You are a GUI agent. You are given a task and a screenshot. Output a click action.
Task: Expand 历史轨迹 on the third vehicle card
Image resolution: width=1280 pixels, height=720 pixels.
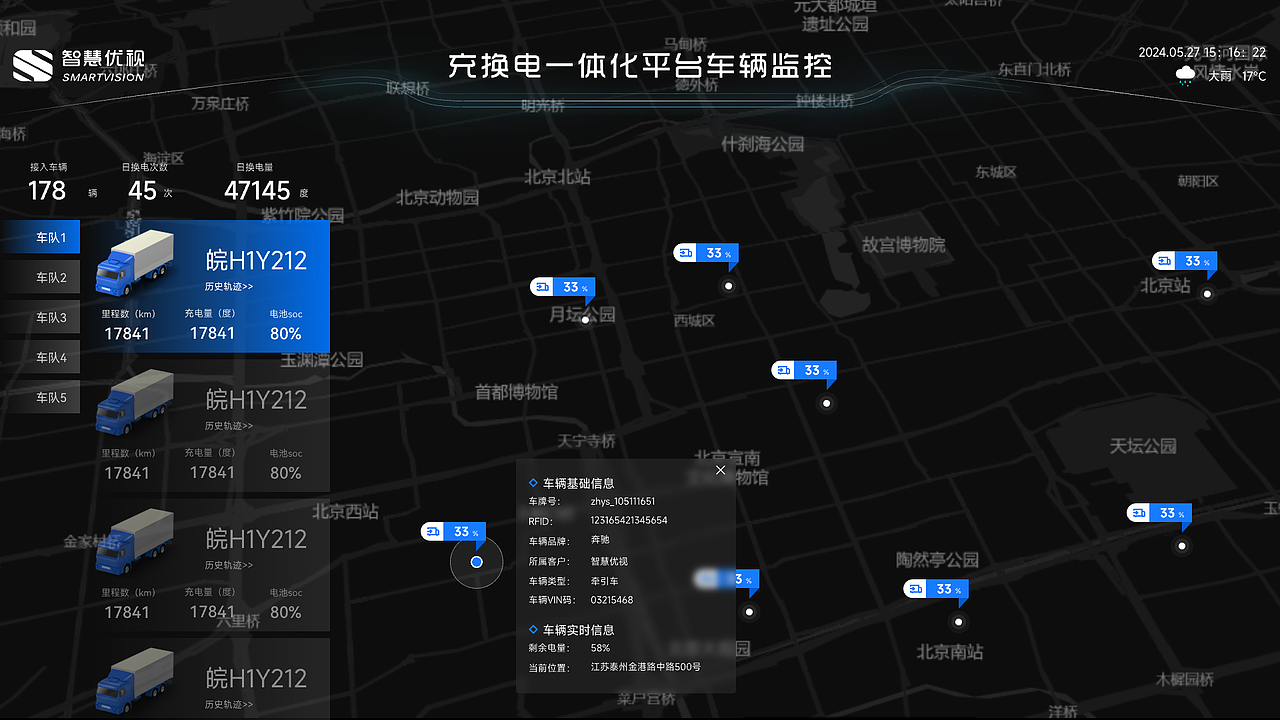228,563
